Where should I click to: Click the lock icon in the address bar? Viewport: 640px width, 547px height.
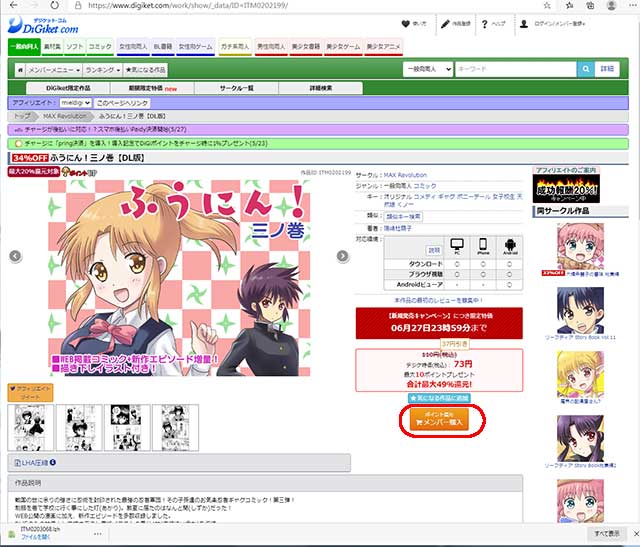(x=78, y=6)
